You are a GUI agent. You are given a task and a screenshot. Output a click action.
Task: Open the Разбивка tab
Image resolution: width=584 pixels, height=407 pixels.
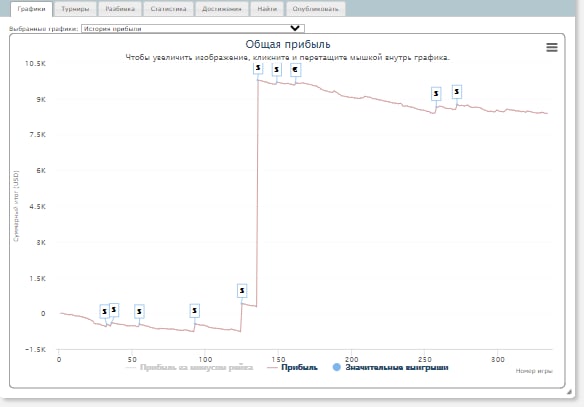click(120, 9)
